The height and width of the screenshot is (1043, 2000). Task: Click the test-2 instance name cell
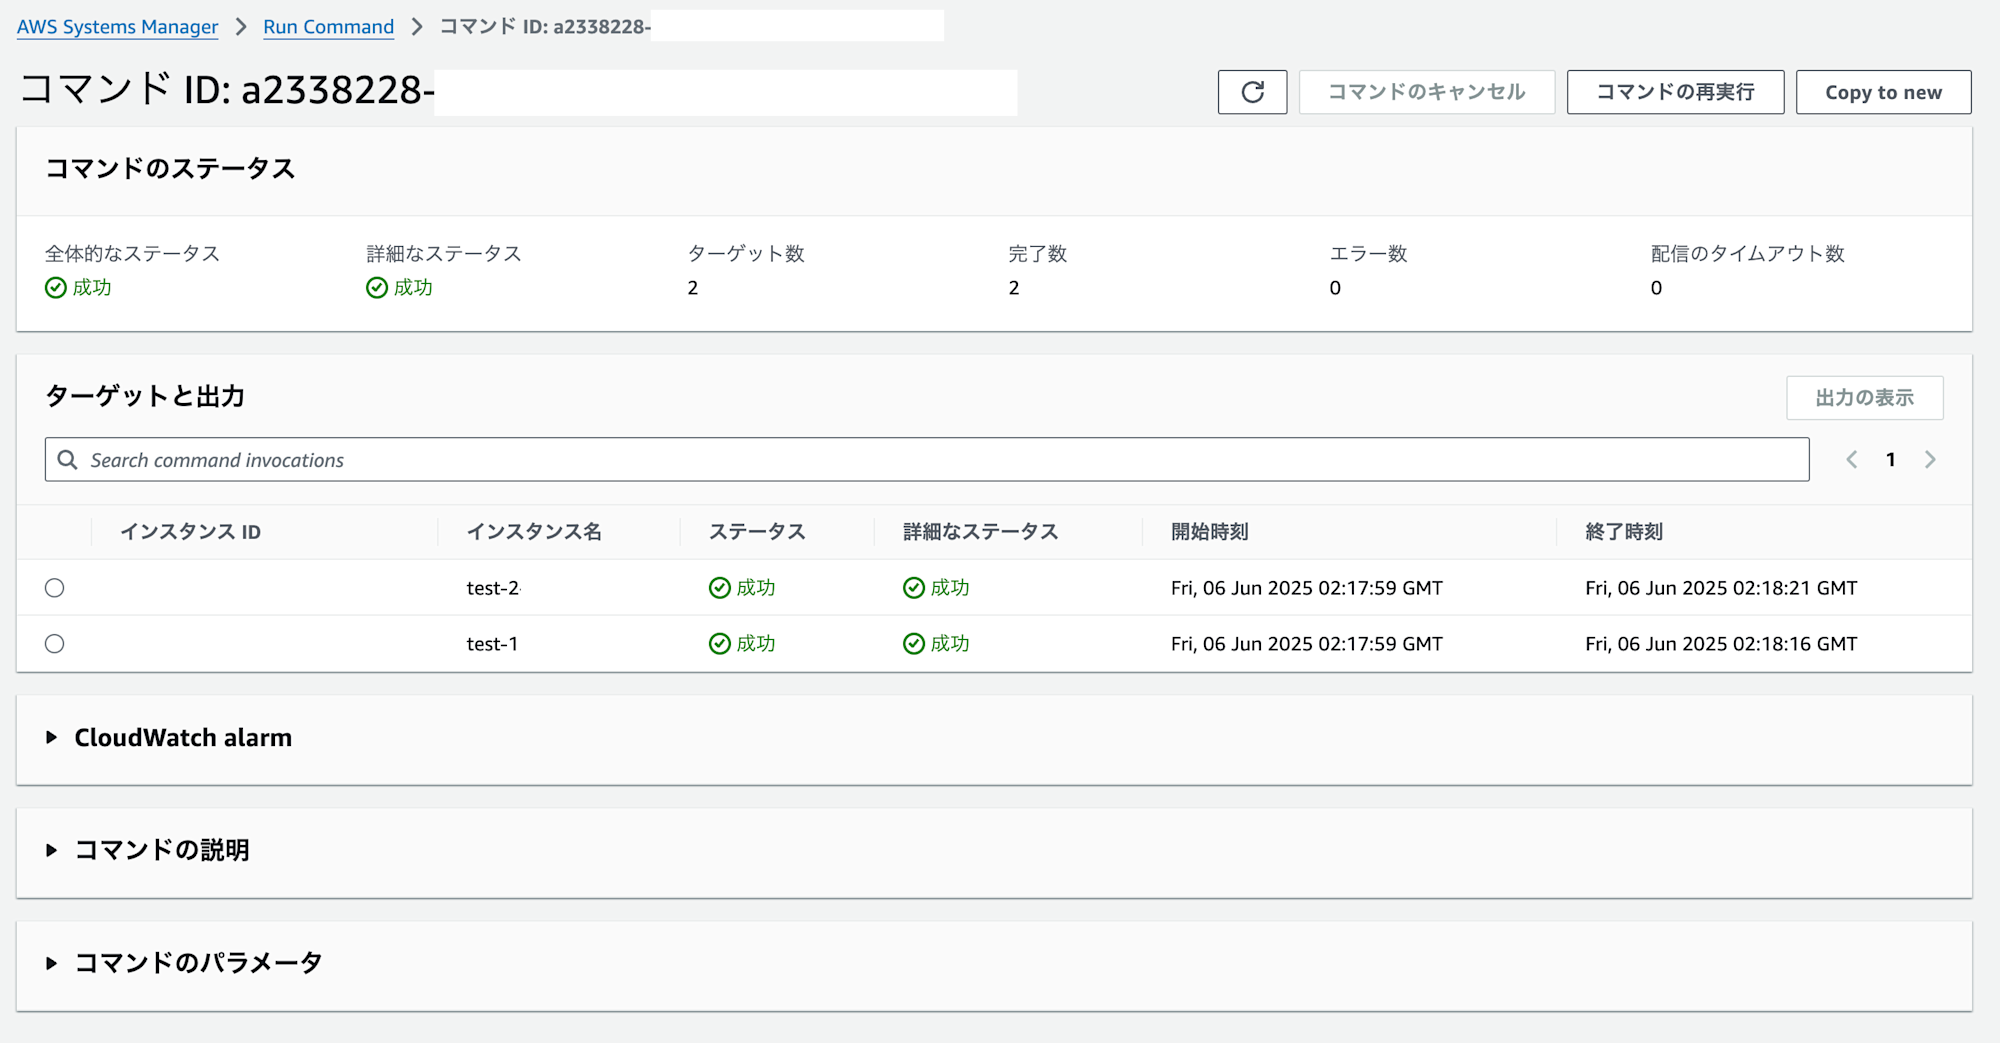pos(493,588)
